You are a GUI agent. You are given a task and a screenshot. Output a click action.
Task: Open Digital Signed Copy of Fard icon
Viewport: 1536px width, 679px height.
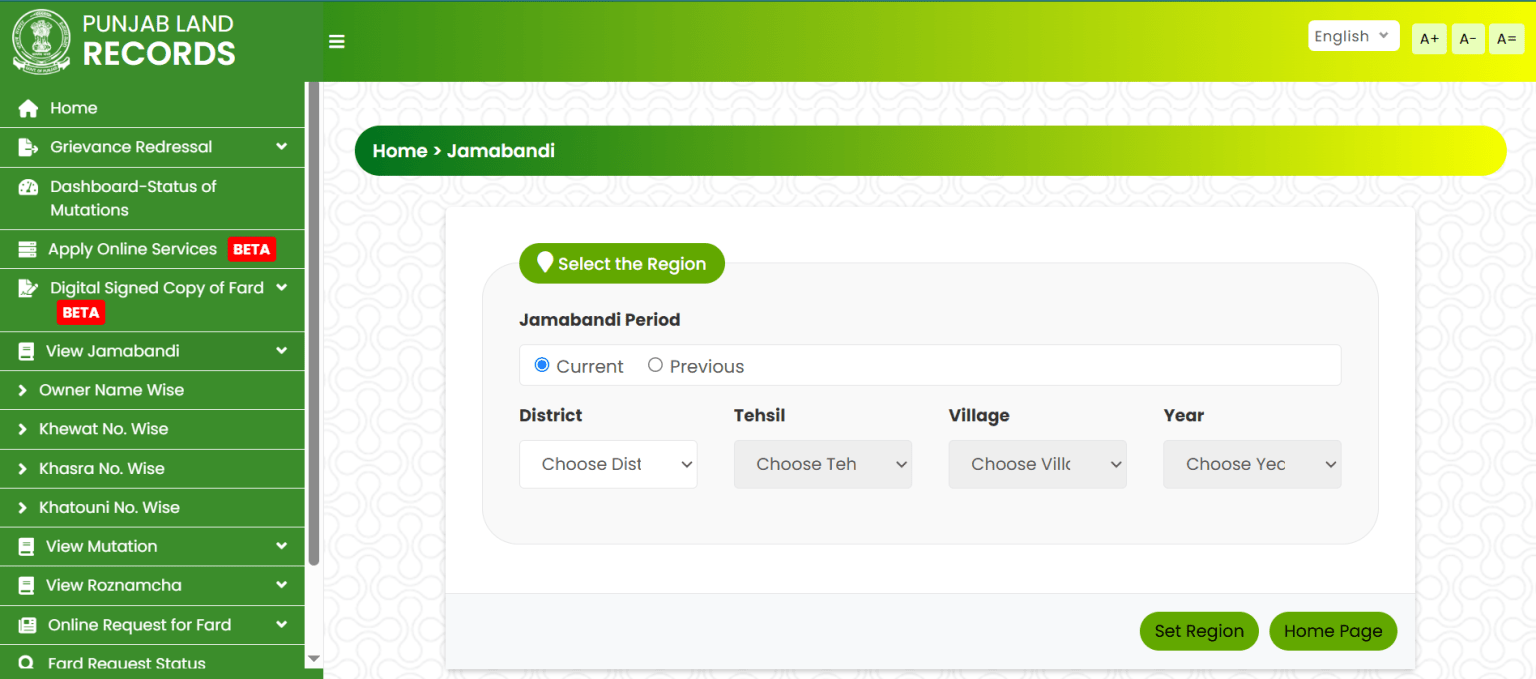tap(28, 287)
